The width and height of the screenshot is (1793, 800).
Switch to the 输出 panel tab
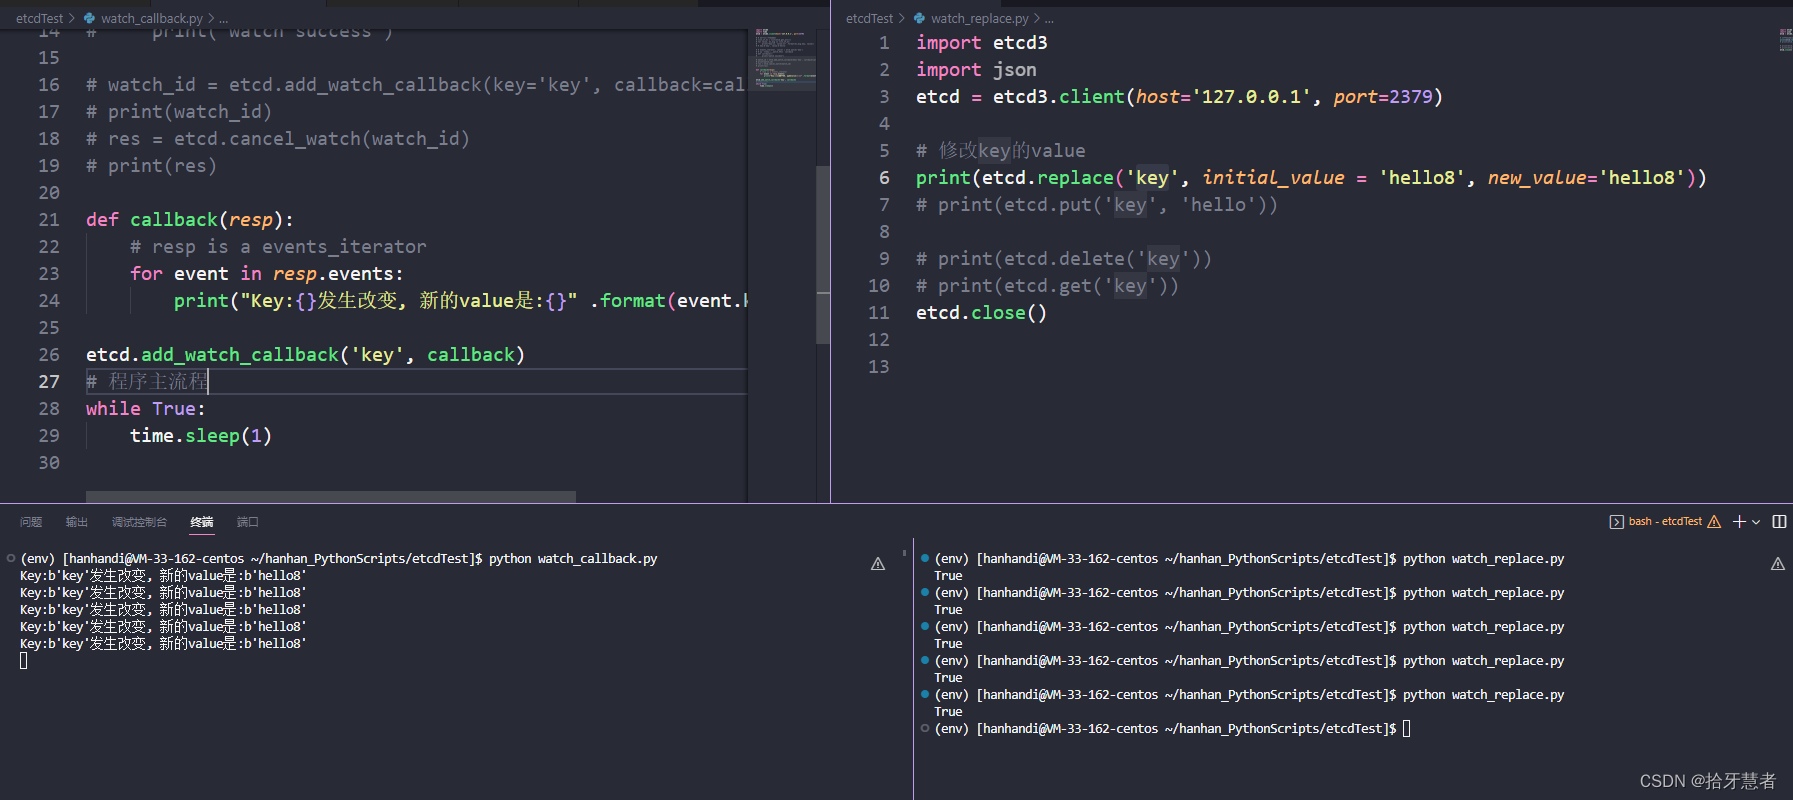click(77, 522)
